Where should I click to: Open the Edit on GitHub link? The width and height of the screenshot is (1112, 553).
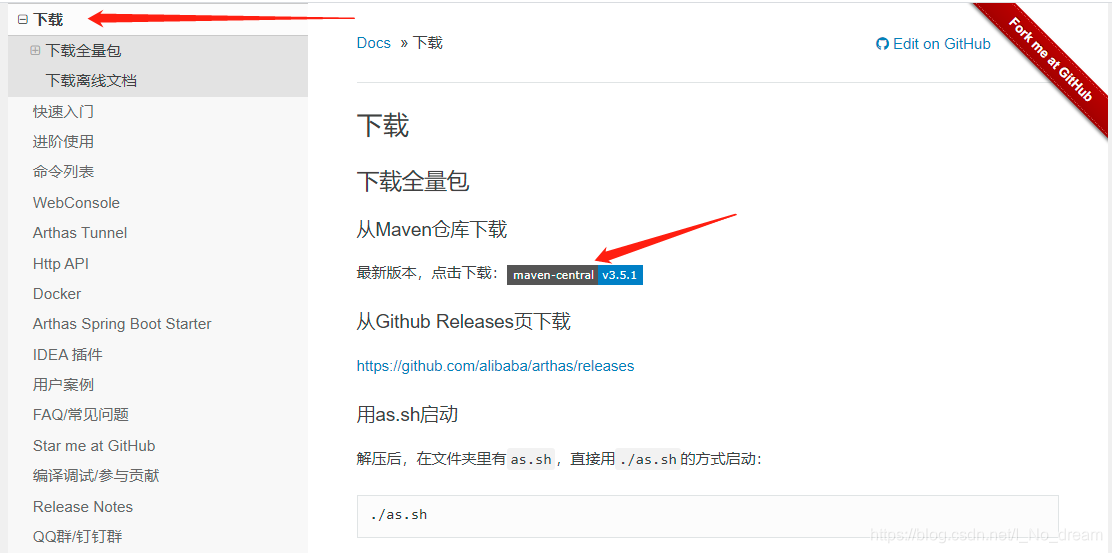[x=933, y=44]
